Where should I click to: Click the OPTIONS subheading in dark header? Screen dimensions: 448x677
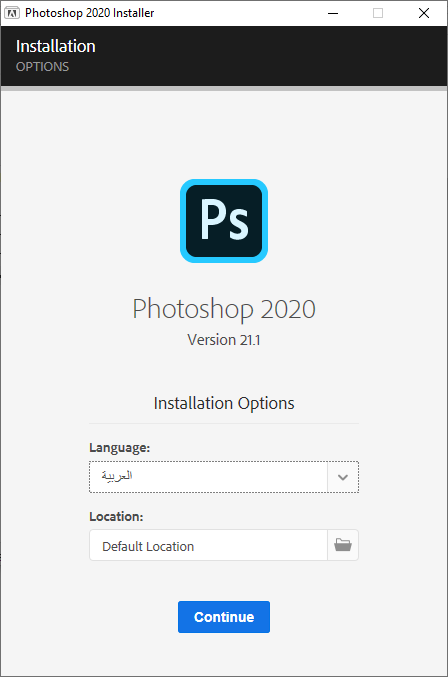(x=42, y=66)
